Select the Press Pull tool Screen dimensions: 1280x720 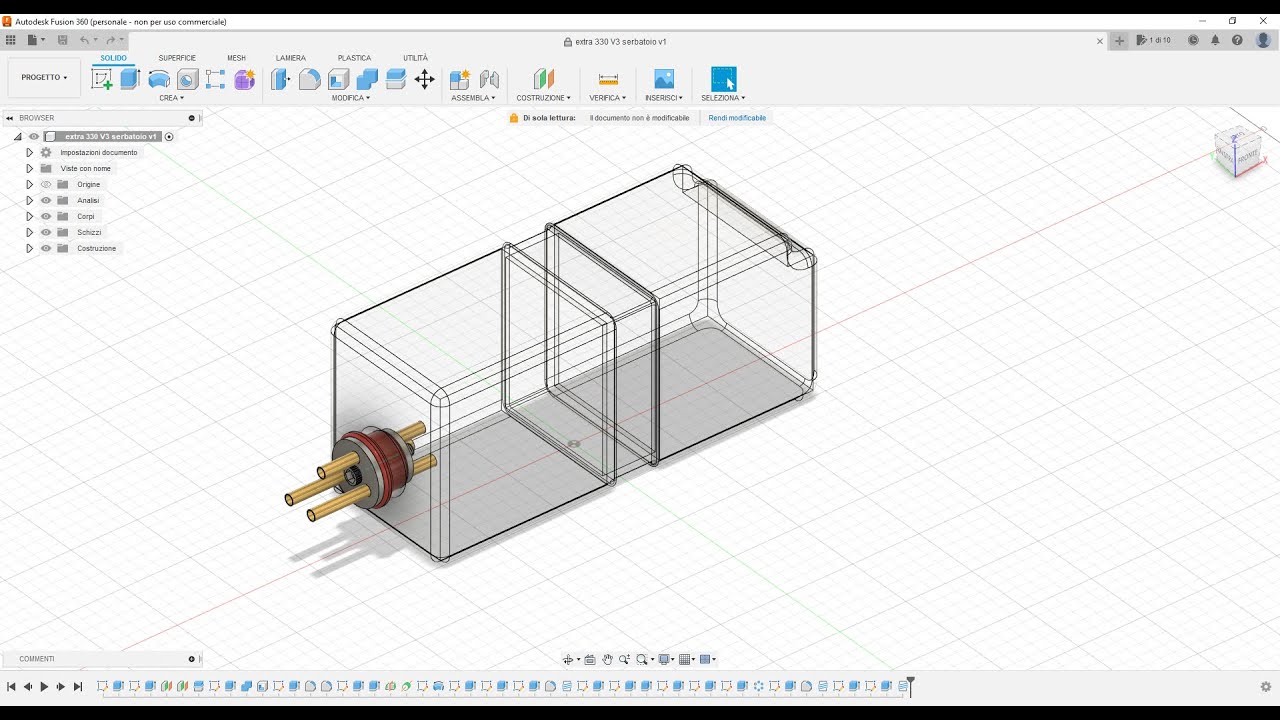pos(281,79)
